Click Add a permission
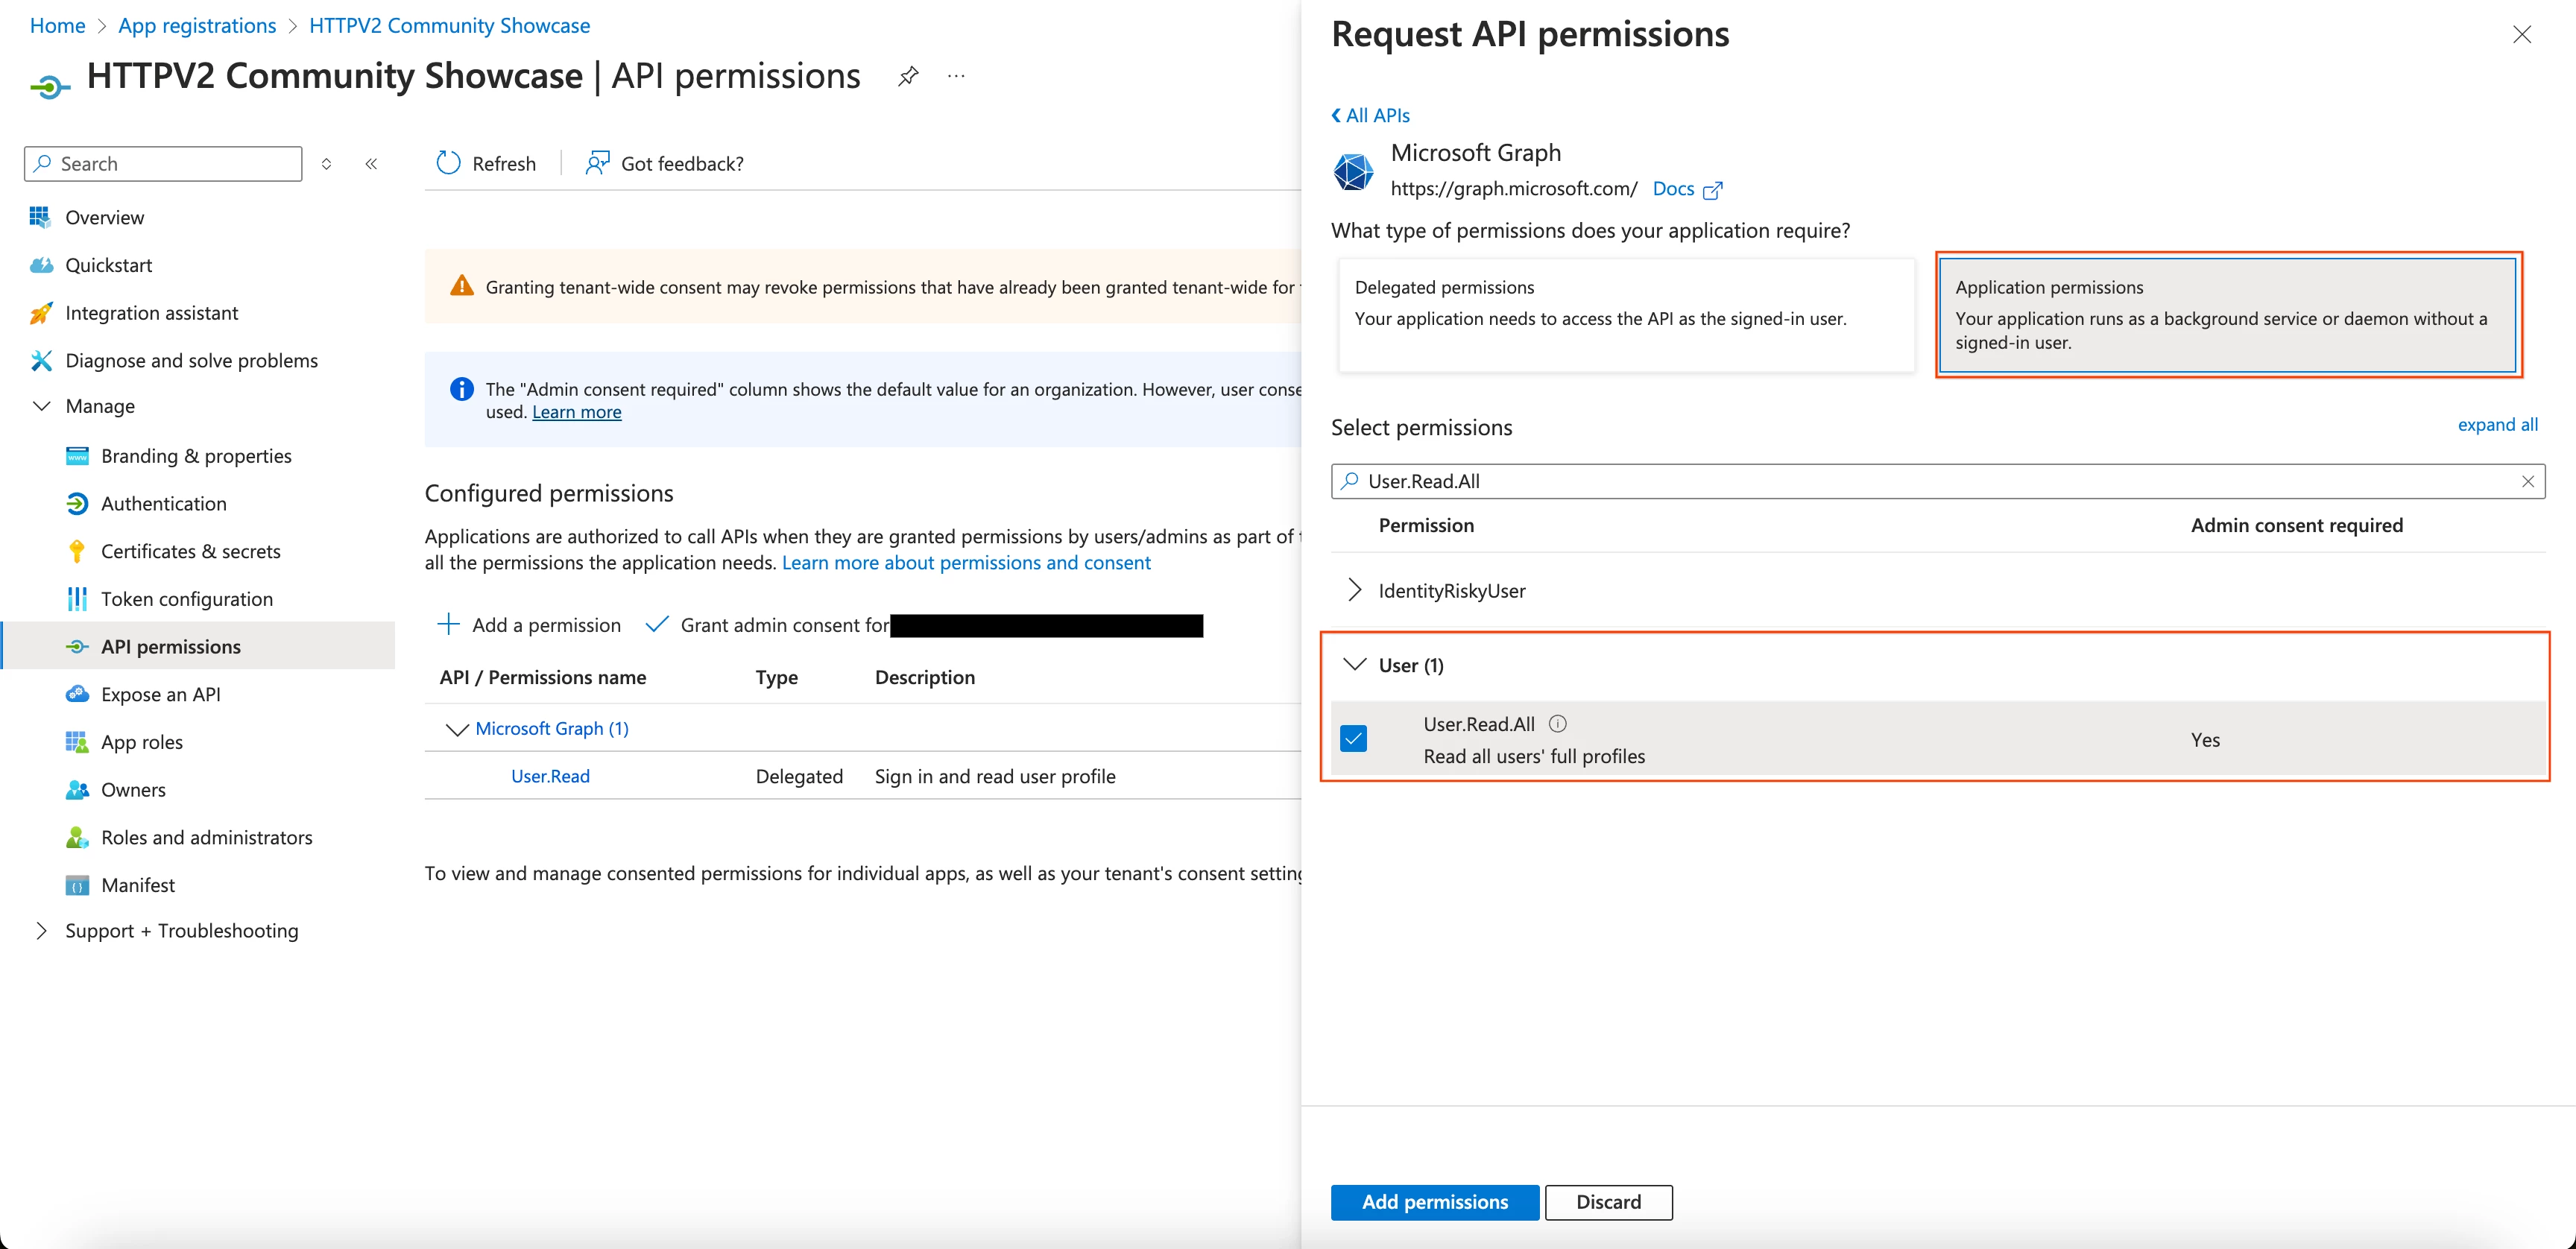The image size is (2576, 1249). 529,625
